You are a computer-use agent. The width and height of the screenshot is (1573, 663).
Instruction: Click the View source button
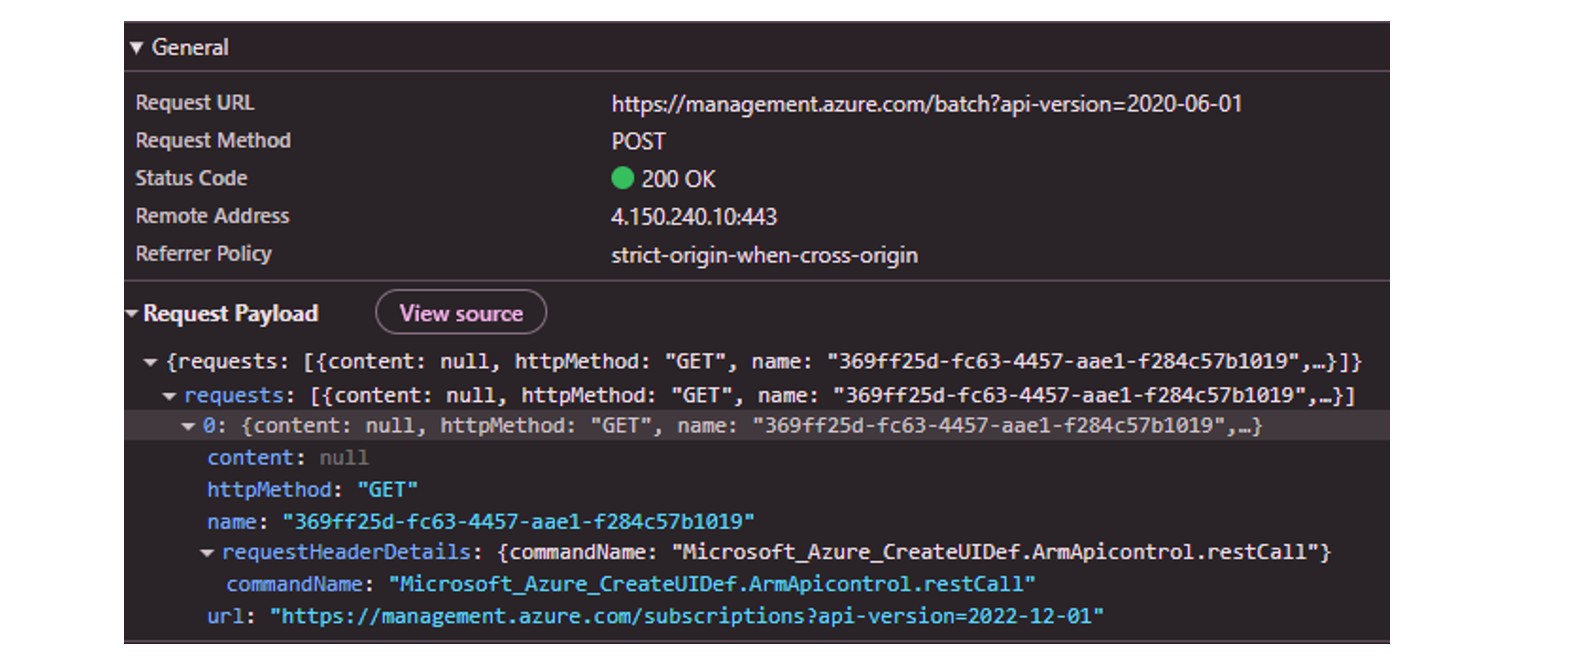pyautogui.click(x=461, y=313)
